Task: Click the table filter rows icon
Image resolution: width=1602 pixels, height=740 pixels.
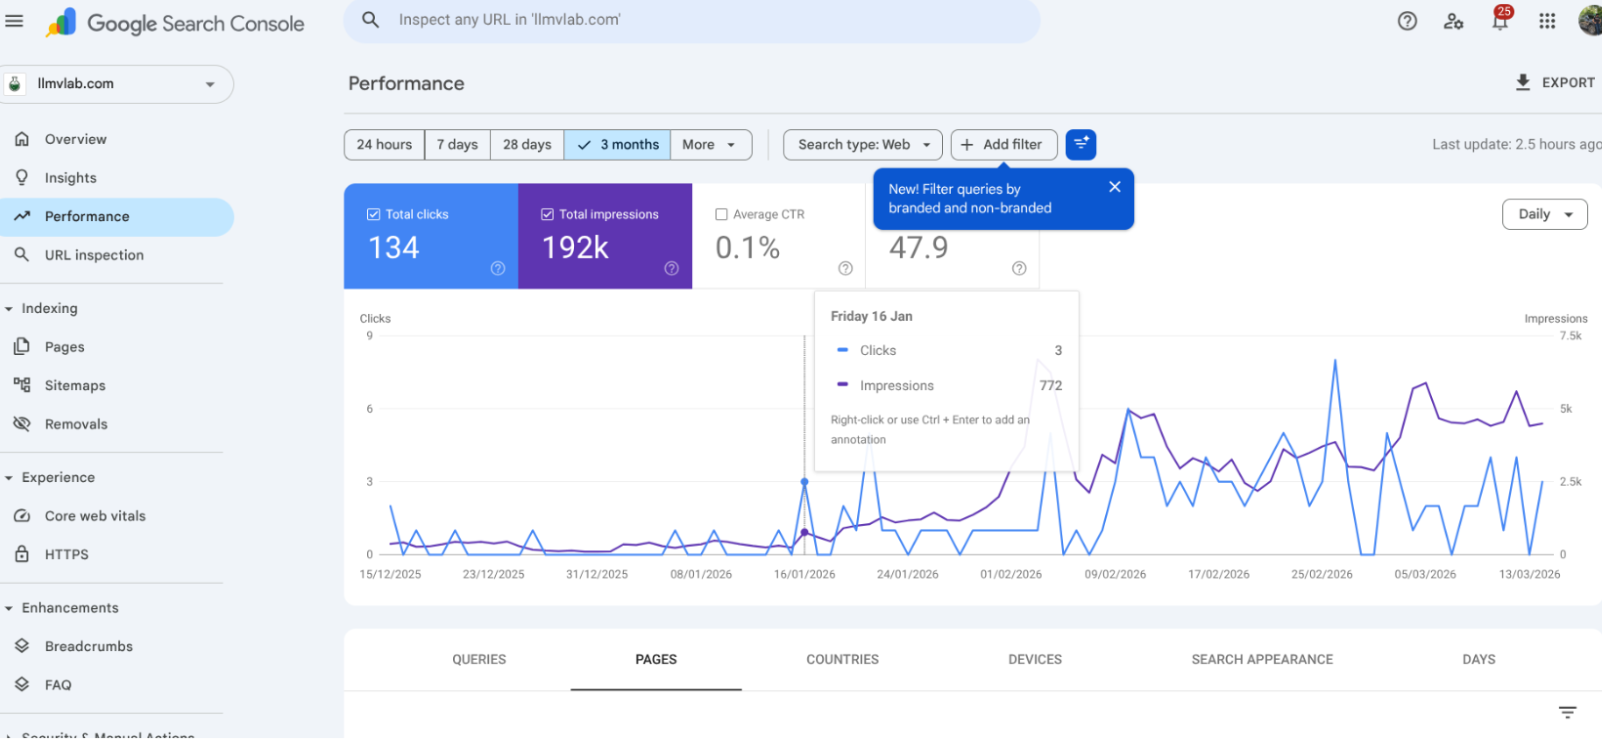Action: [x=1567, y=712]
